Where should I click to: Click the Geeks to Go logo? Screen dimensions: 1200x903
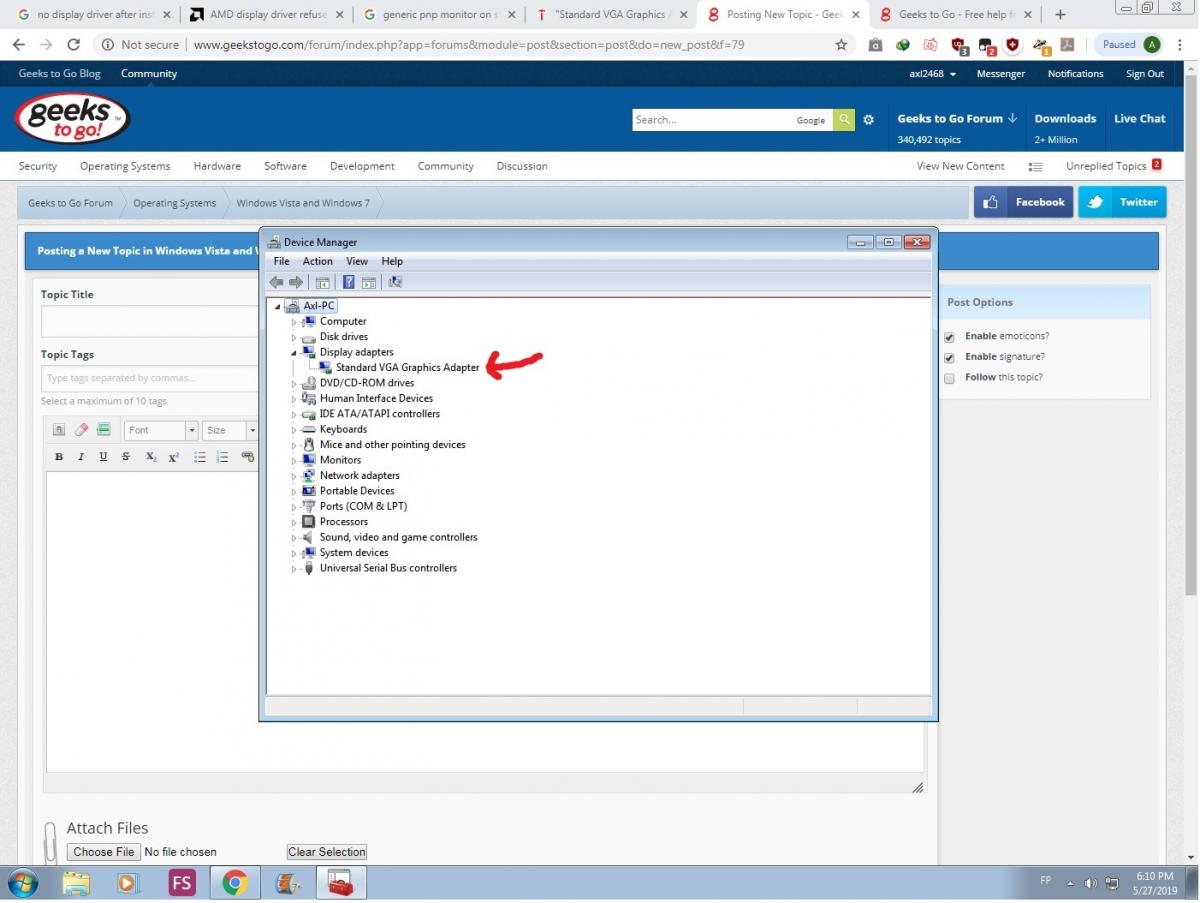click(73, 120)
